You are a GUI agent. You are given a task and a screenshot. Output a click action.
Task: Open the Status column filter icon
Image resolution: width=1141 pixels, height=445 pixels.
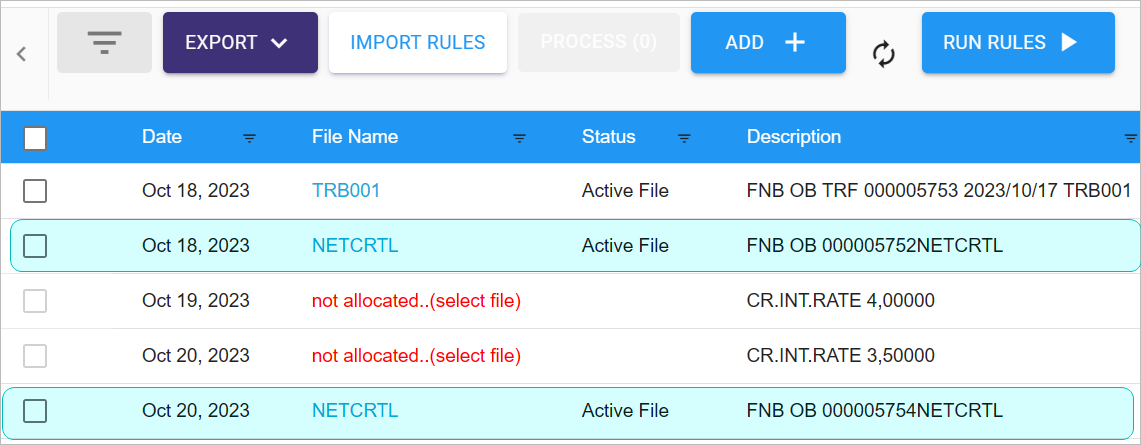684,138
